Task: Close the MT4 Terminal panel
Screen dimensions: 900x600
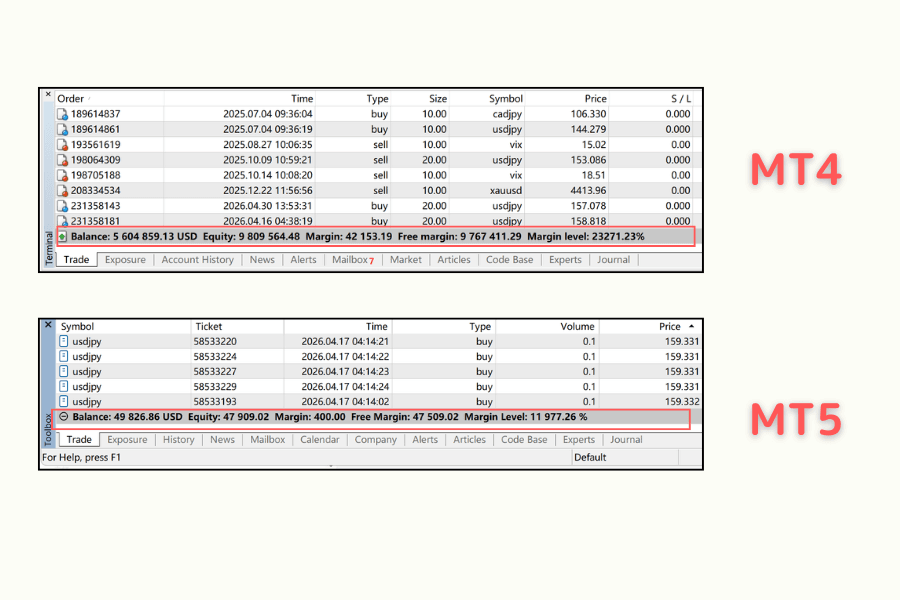Action: coord(48,94)
